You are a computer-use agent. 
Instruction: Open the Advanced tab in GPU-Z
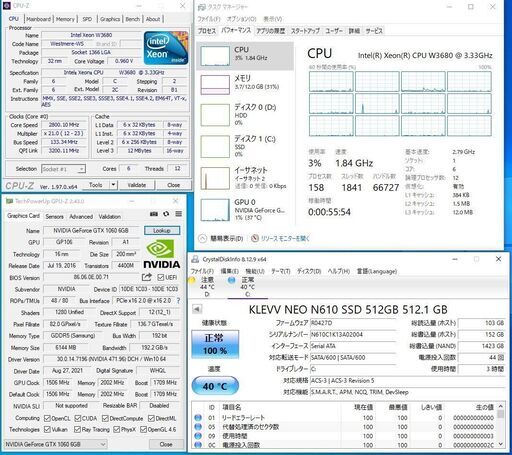(x=81, y=217)
